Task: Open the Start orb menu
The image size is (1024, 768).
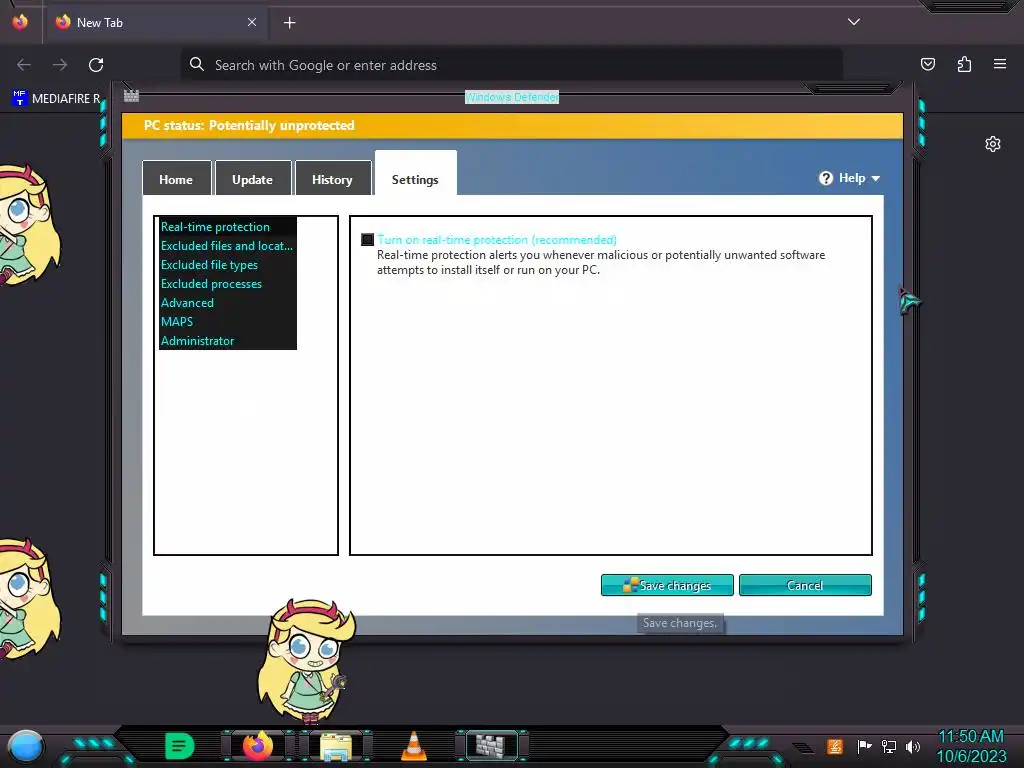Action: (x=26, y=747)
